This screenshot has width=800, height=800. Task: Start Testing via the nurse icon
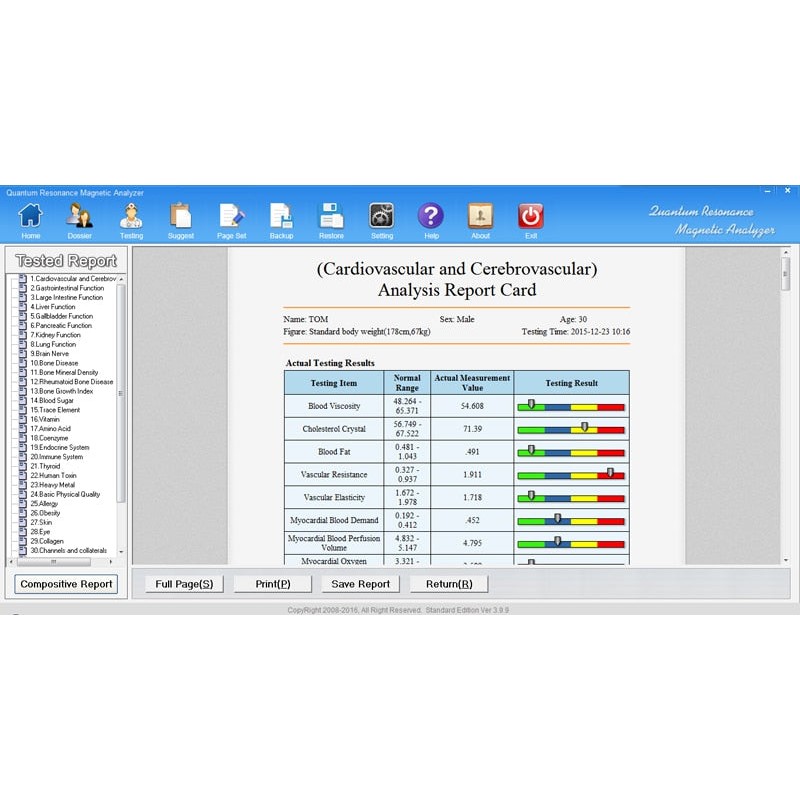pyautogui.click(x=131, y=216)
